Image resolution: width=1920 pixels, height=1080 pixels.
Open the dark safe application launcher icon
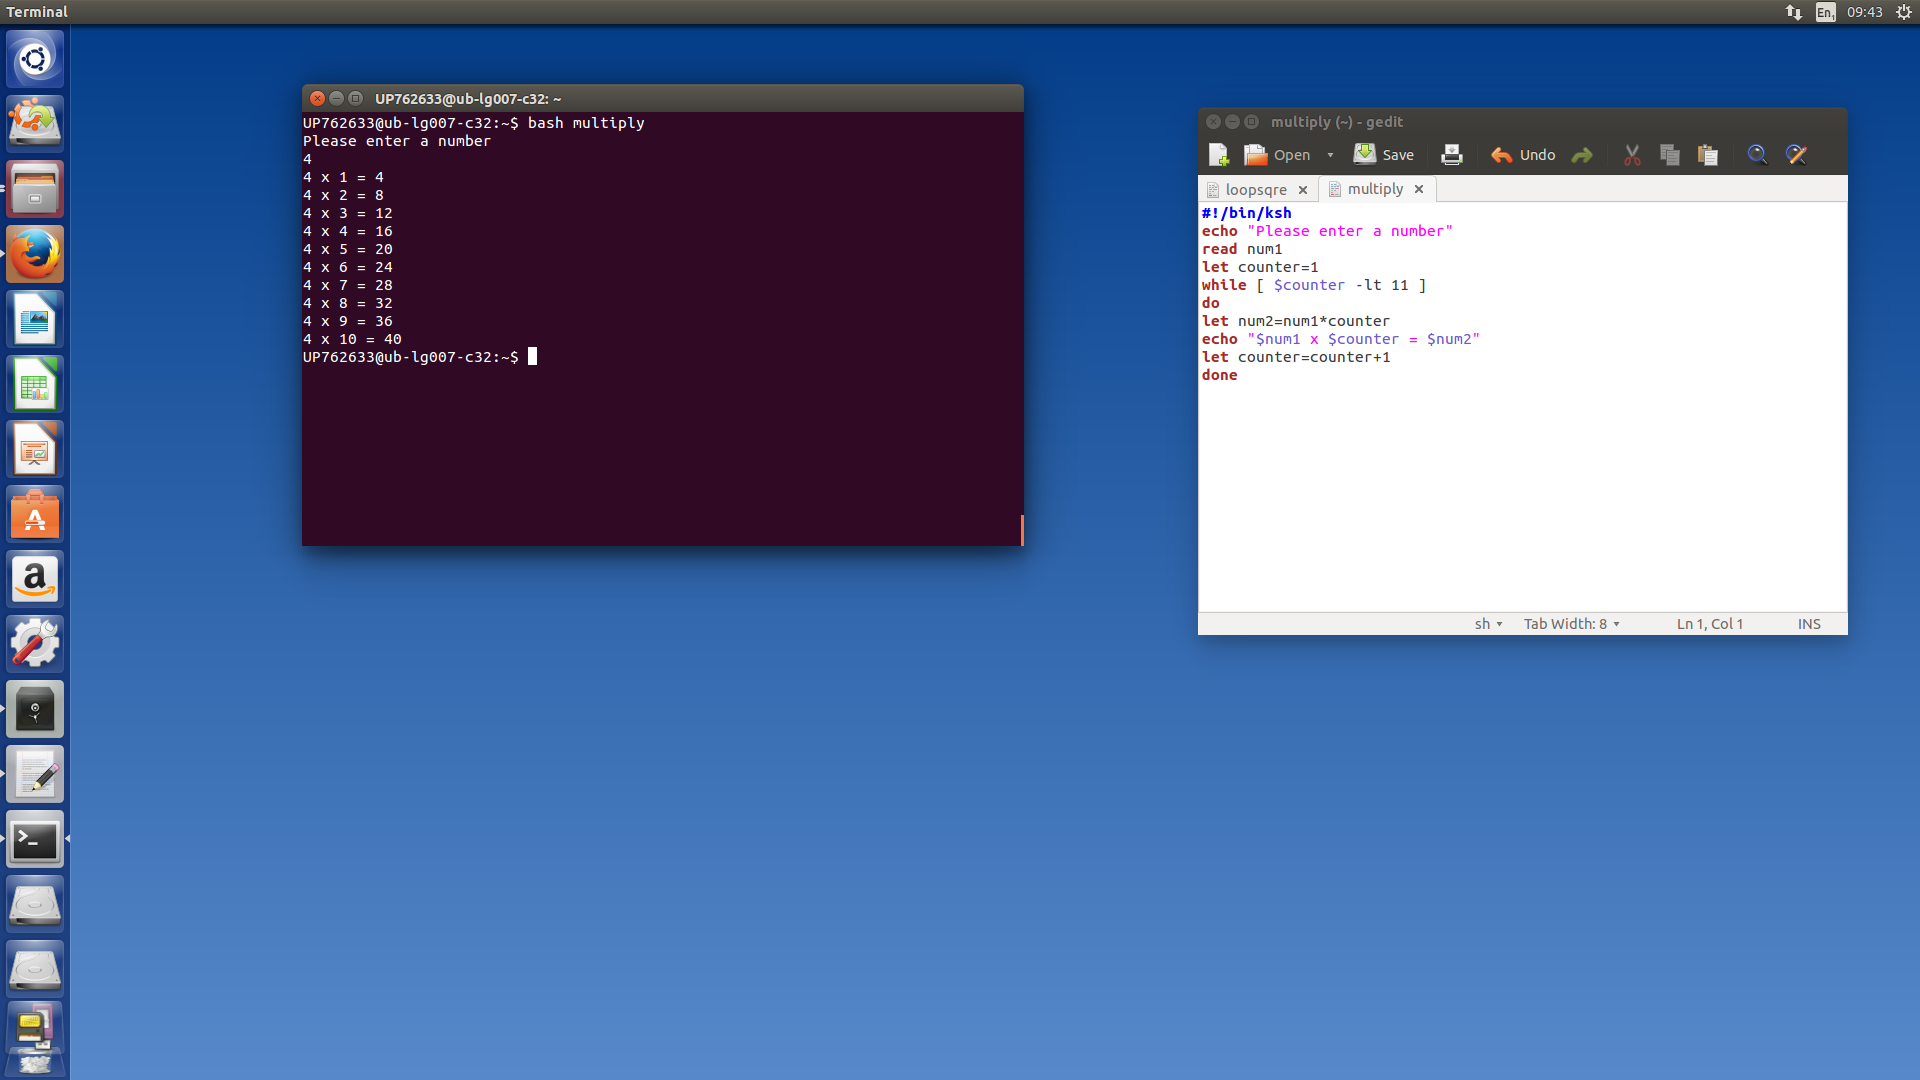pos(35,709)
